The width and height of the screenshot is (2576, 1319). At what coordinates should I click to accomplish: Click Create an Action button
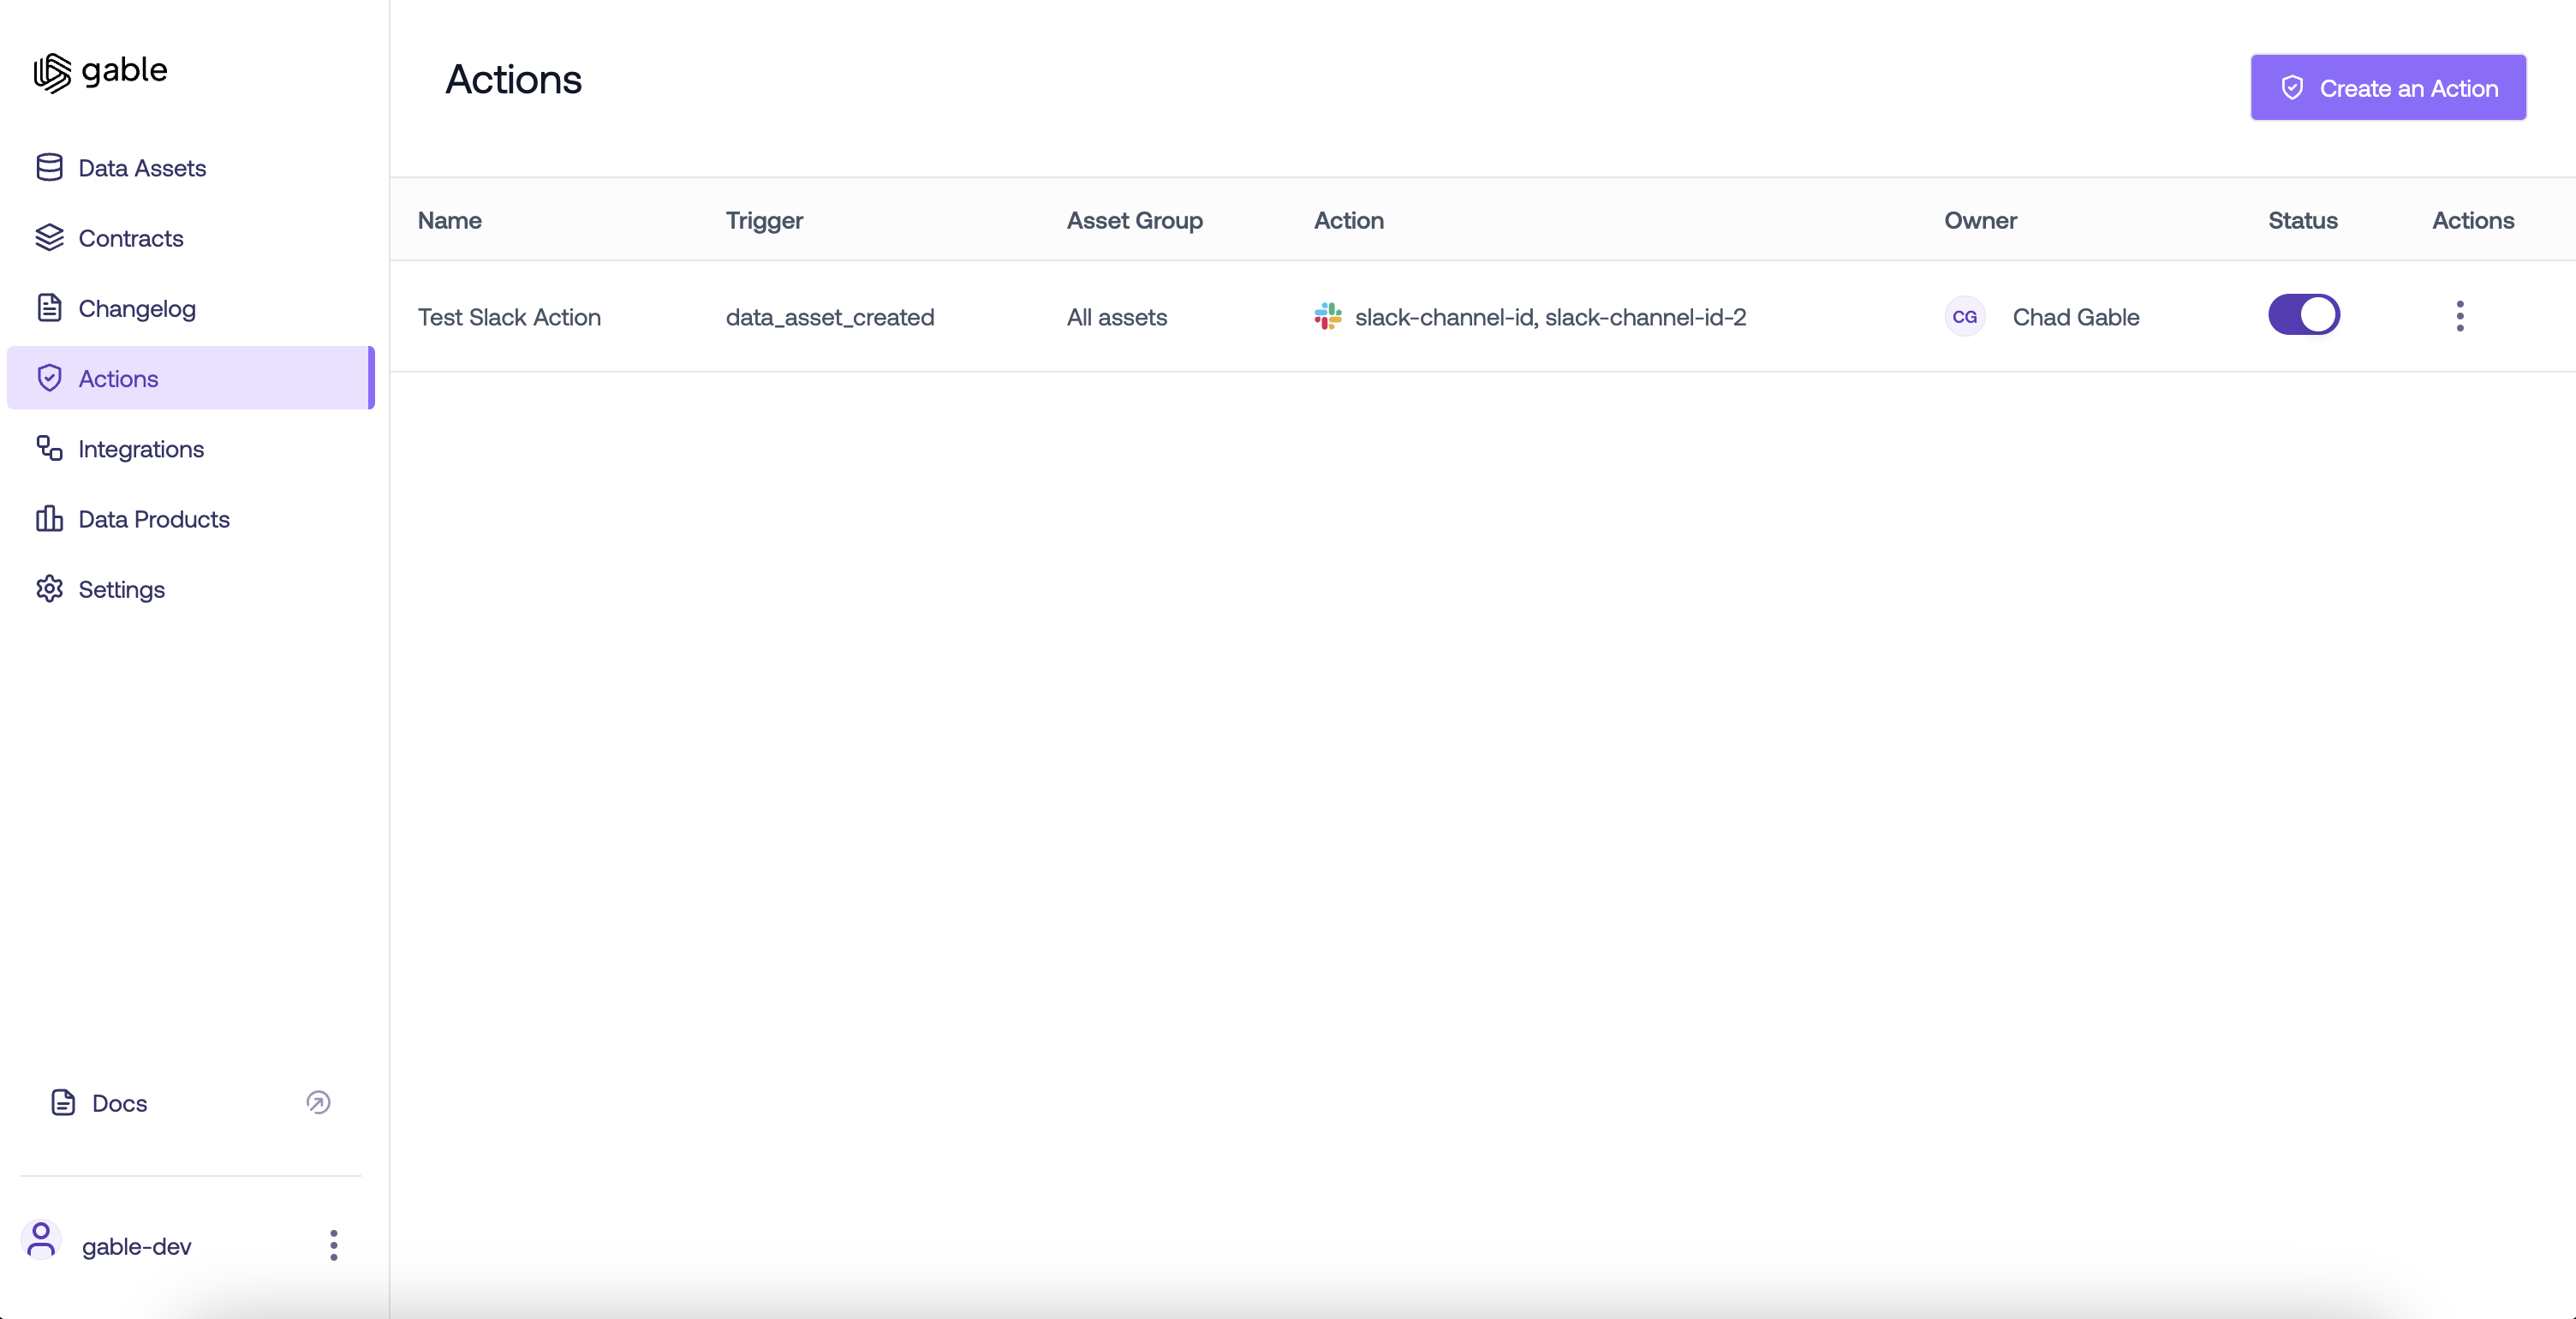coord(2387,88)
